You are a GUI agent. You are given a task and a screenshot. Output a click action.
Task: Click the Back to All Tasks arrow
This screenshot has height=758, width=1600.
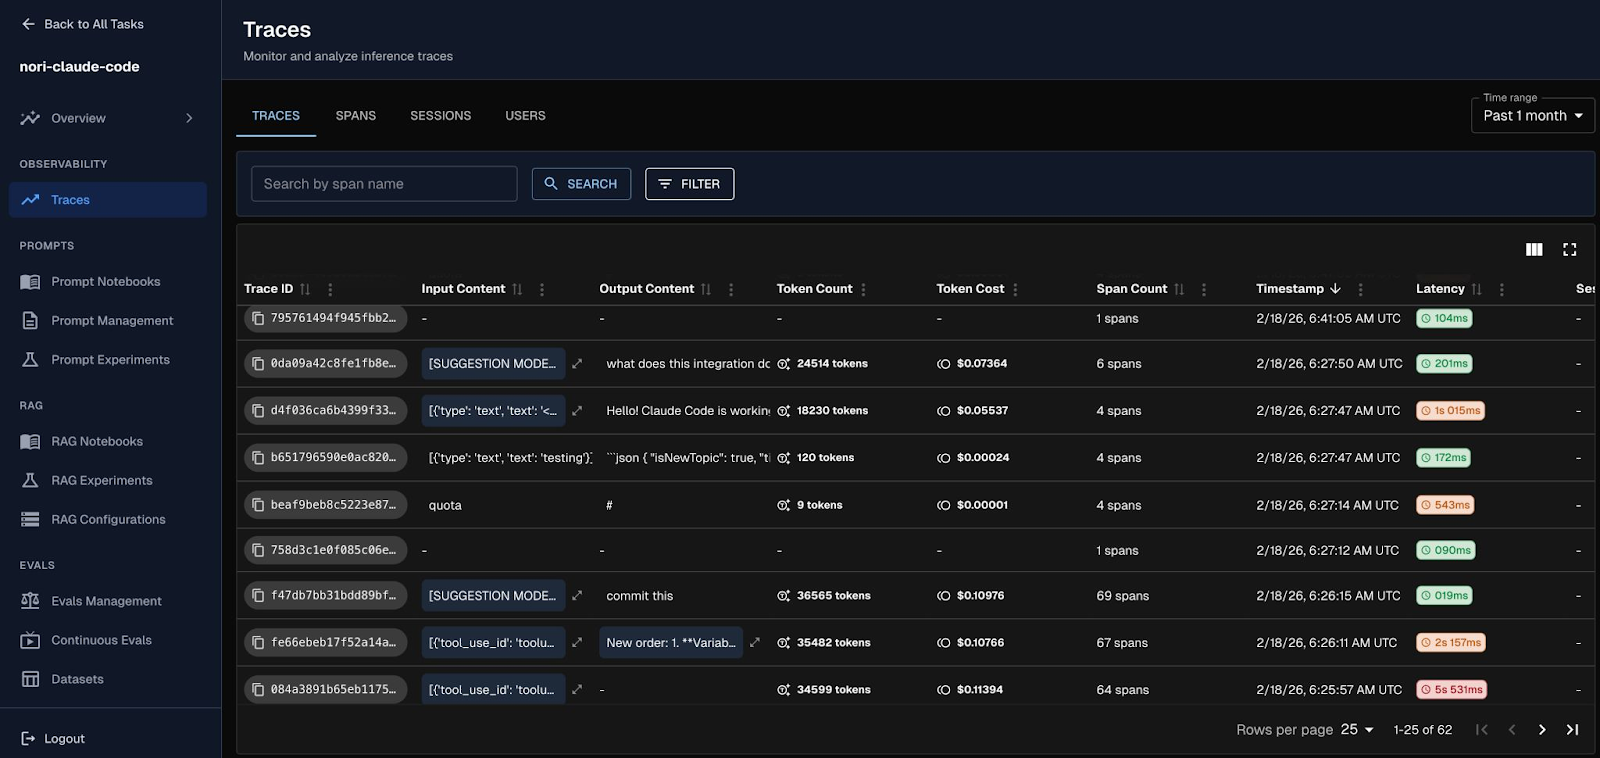(x=28, y=24)
